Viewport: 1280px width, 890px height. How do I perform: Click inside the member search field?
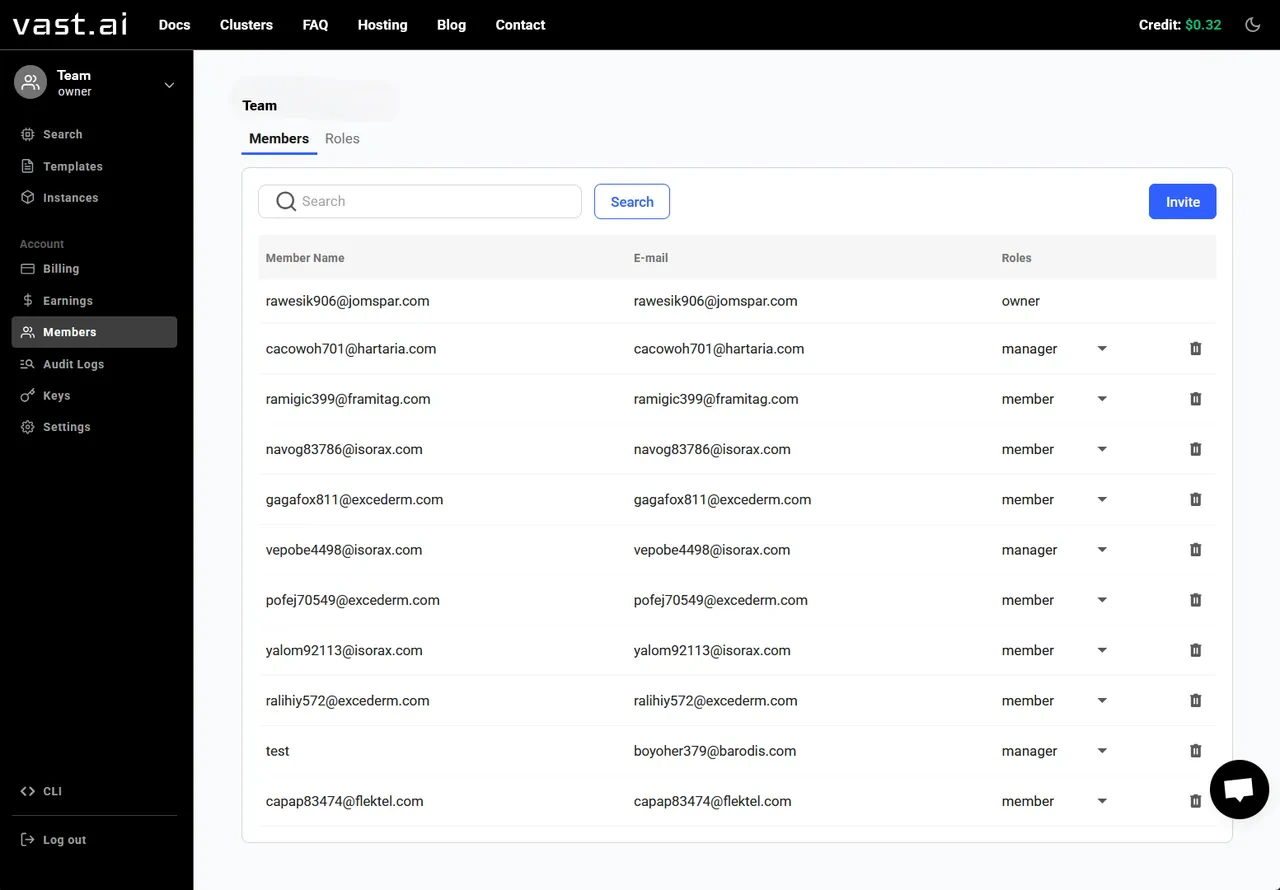point(420,201)
